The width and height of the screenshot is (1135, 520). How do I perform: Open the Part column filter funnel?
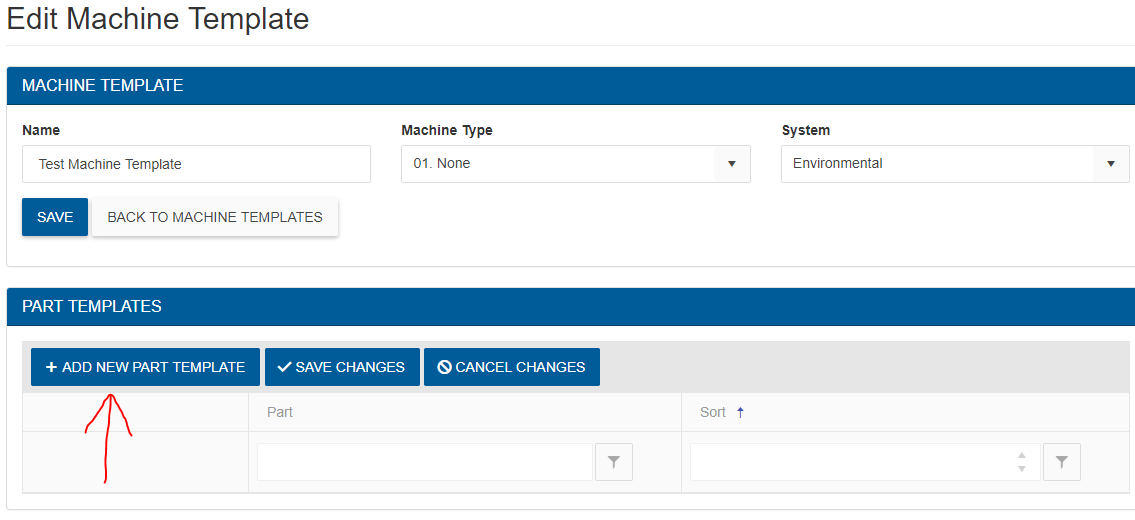[614, 462]
